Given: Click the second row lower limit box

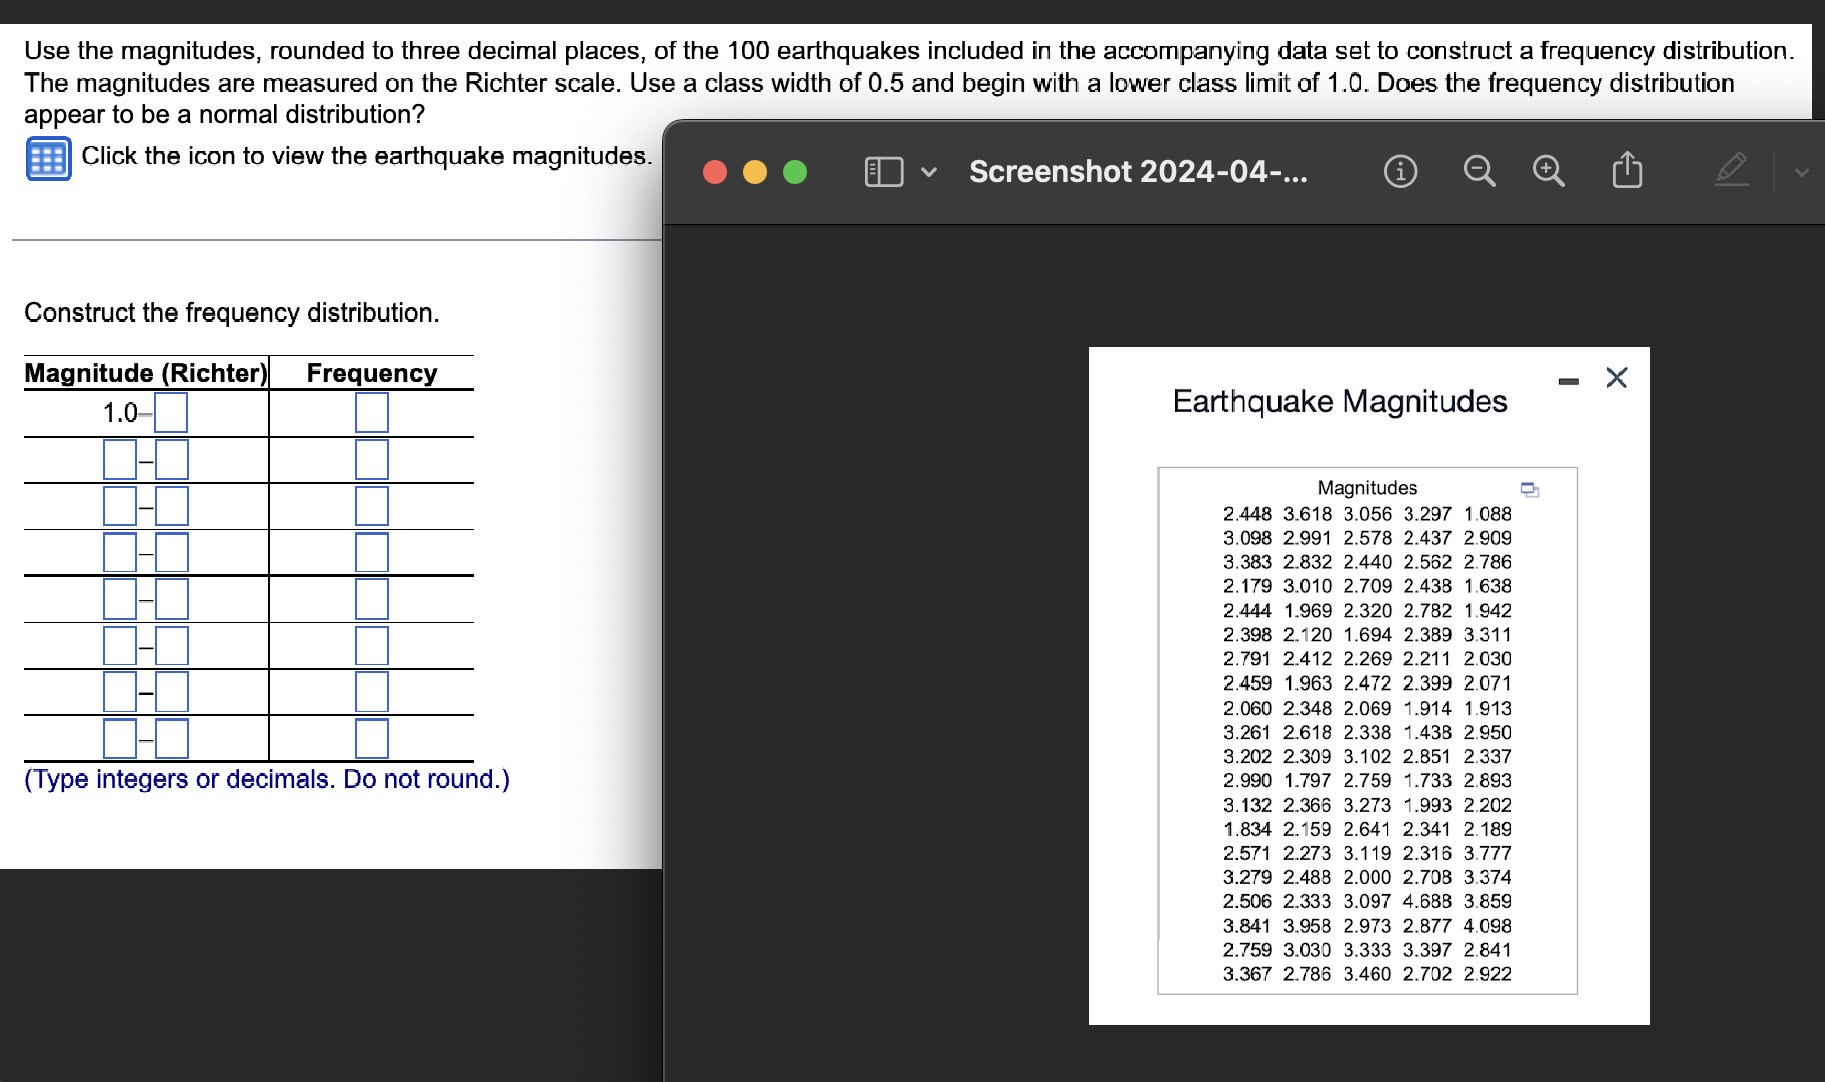Looking at the screenshot, I should tap(120, 458).
